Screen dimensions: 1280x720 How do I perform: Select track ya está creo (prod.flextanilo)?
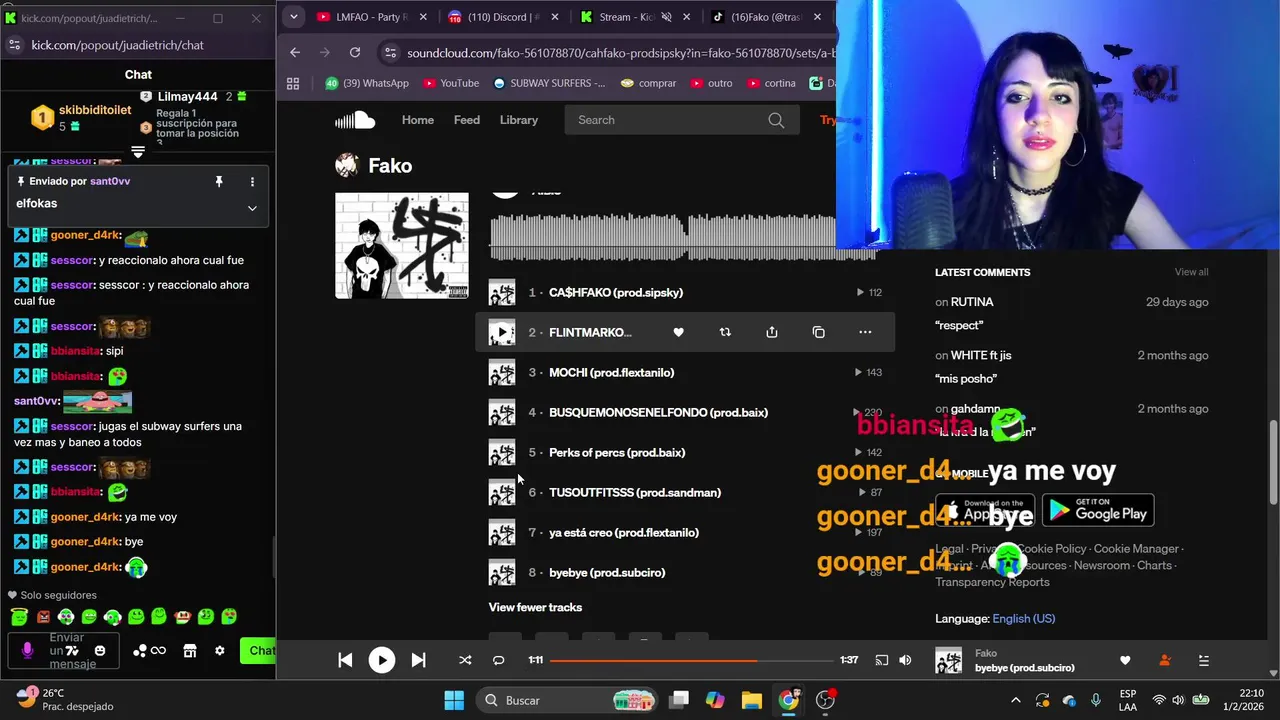pos(624,532)
